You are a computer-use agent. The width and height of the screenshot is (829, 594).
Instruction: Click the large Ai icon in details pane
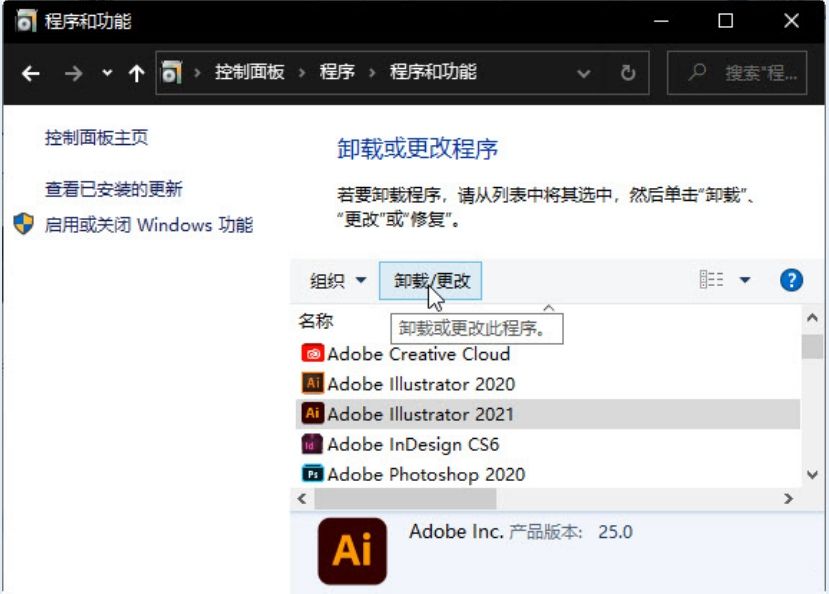click(352, 551)
